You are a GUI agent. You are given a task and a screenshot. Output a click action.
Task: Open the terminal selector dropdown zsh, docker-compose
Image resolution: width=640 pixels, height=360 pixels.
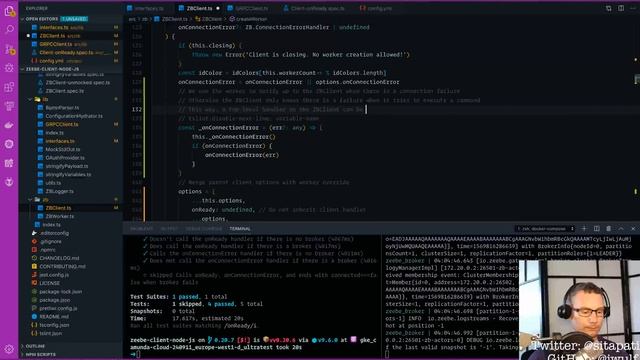point(545,229)
